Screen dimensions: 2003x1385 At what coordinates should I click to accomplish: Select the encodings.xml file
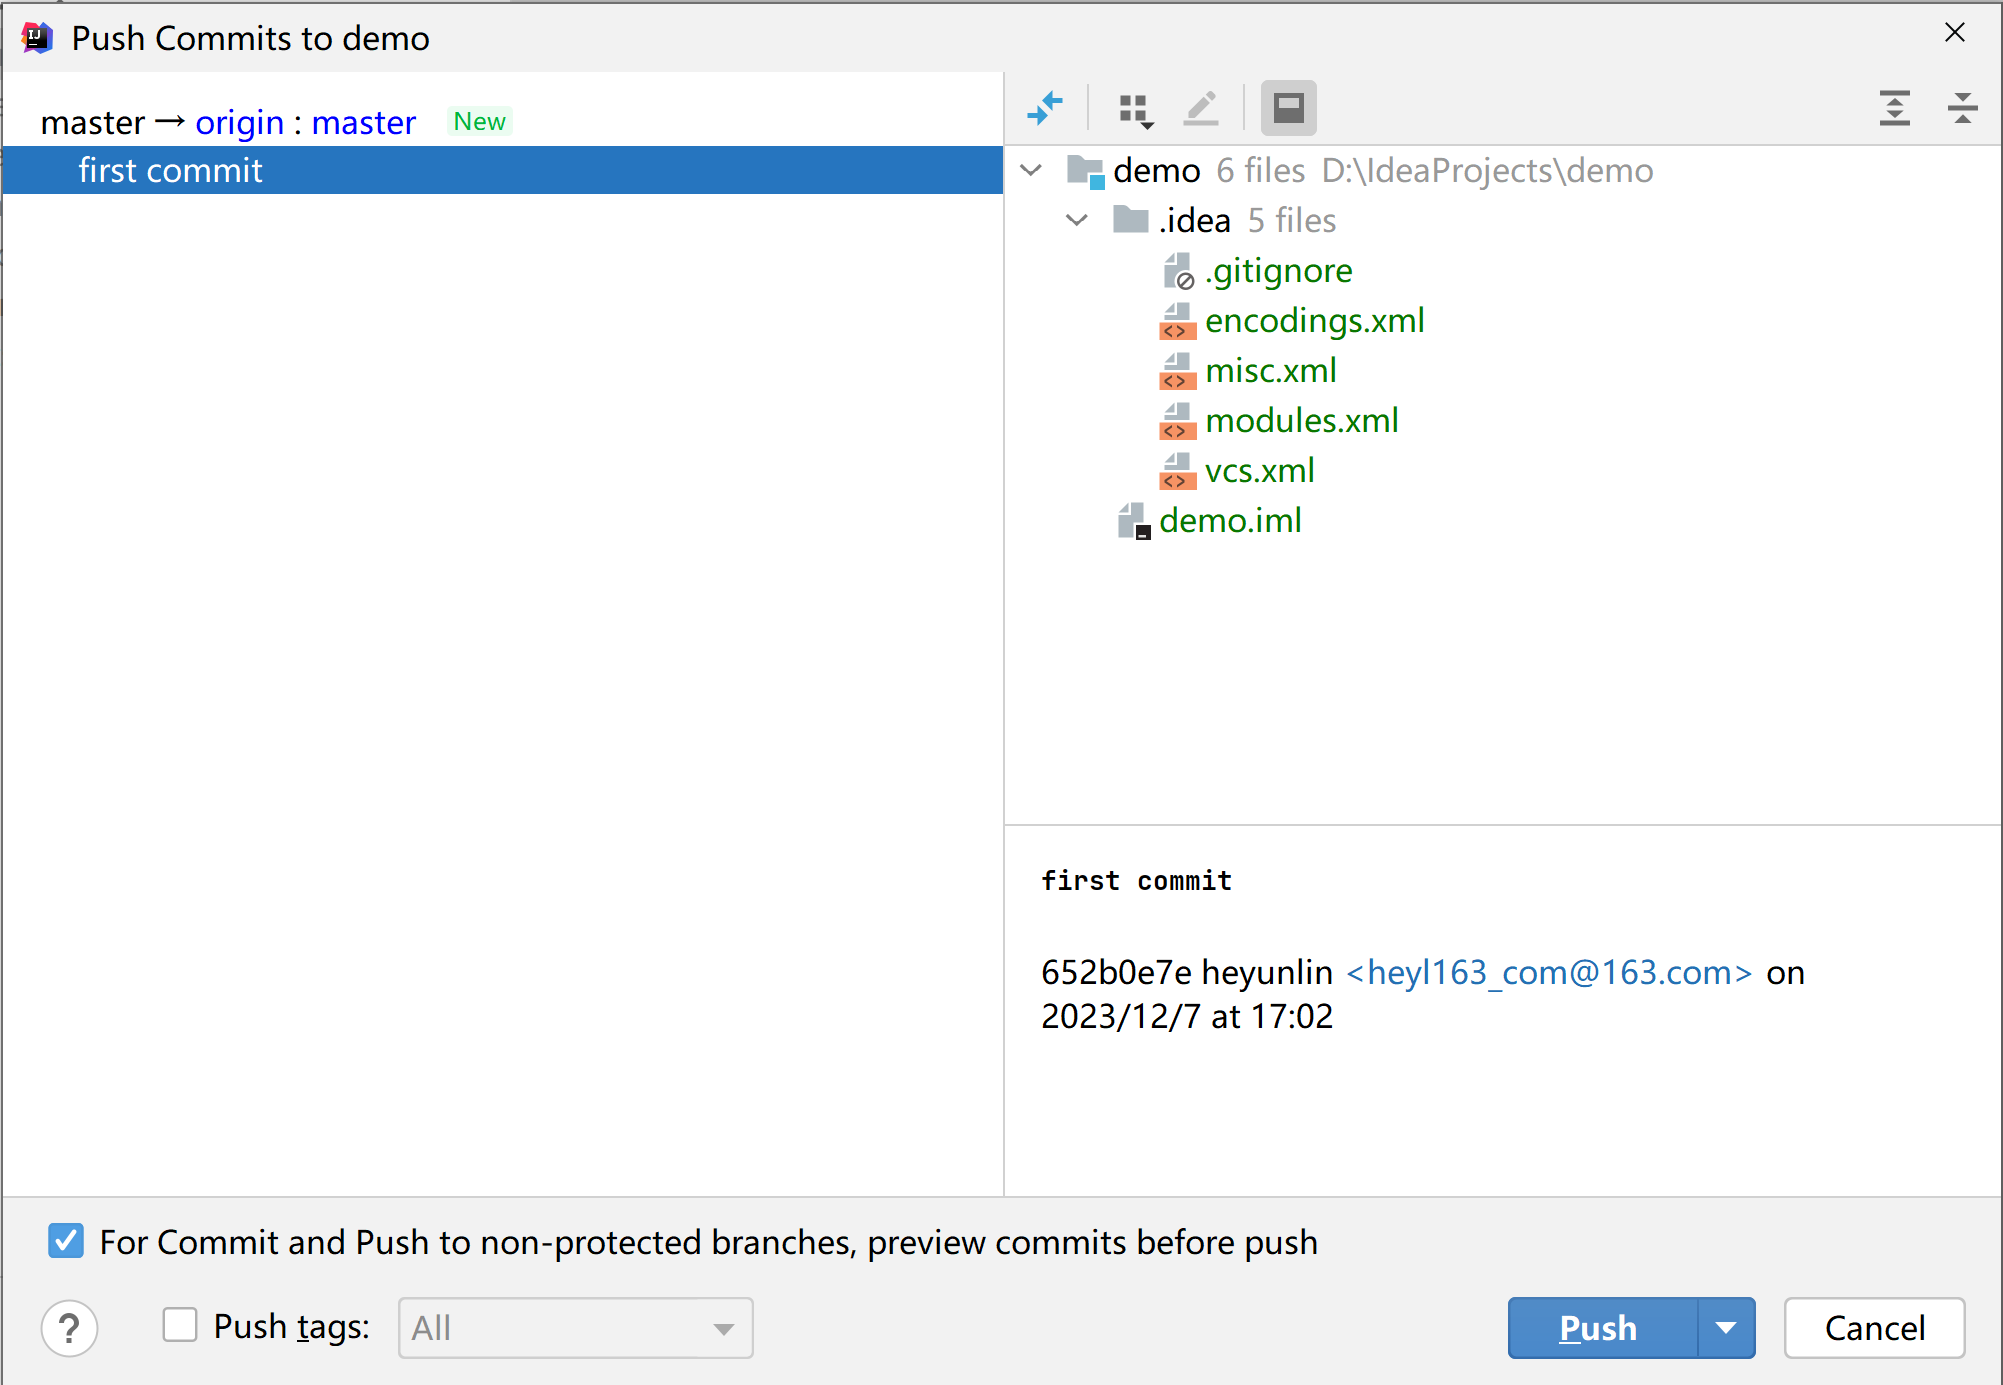[1314, 321]
